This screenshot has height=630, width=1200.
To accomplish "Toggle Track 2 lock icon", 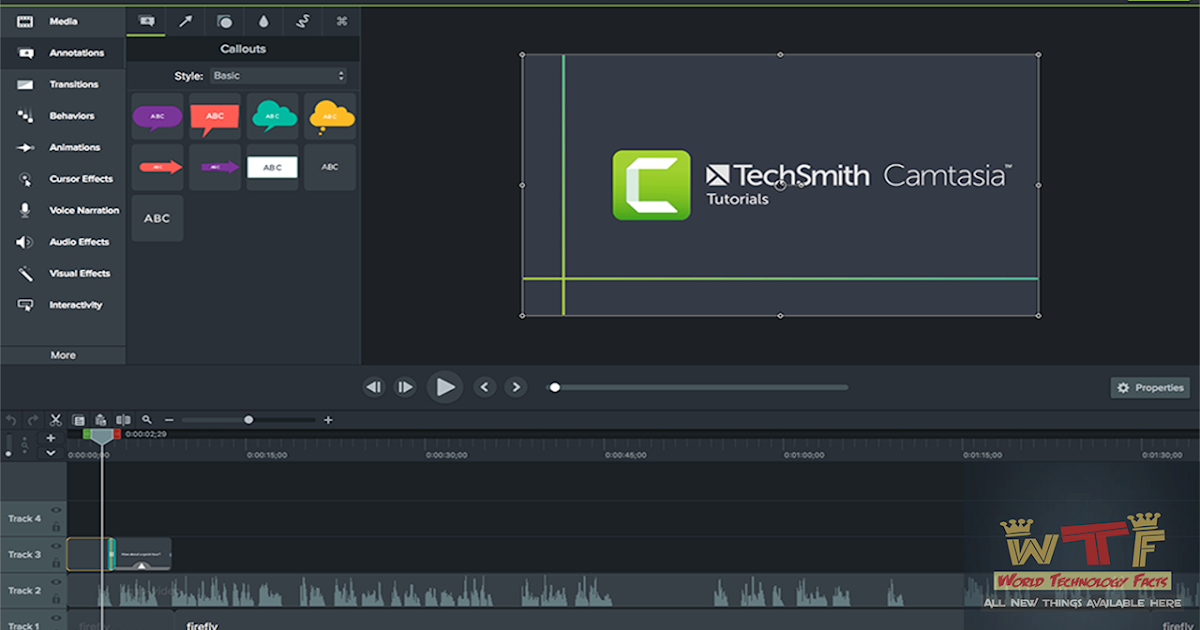I will click(x=56, y=598).
